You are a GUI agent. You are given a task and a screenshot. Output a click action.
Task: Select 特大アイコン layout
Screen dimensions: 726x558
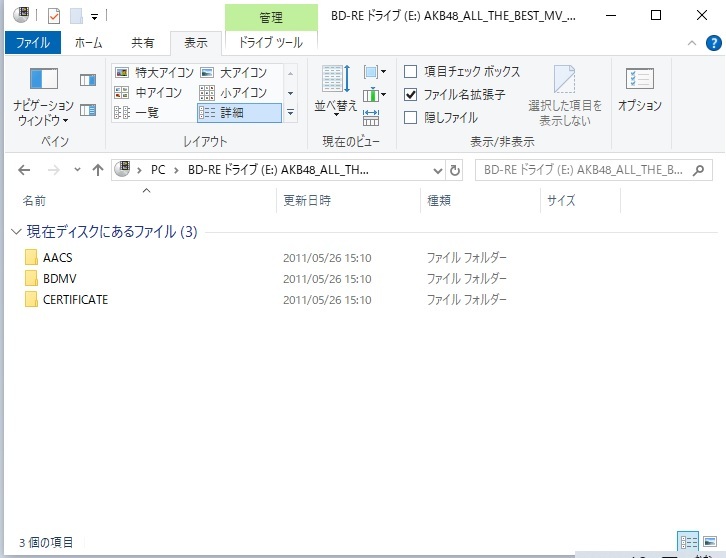pyautogui.click(x=154, y=73)
